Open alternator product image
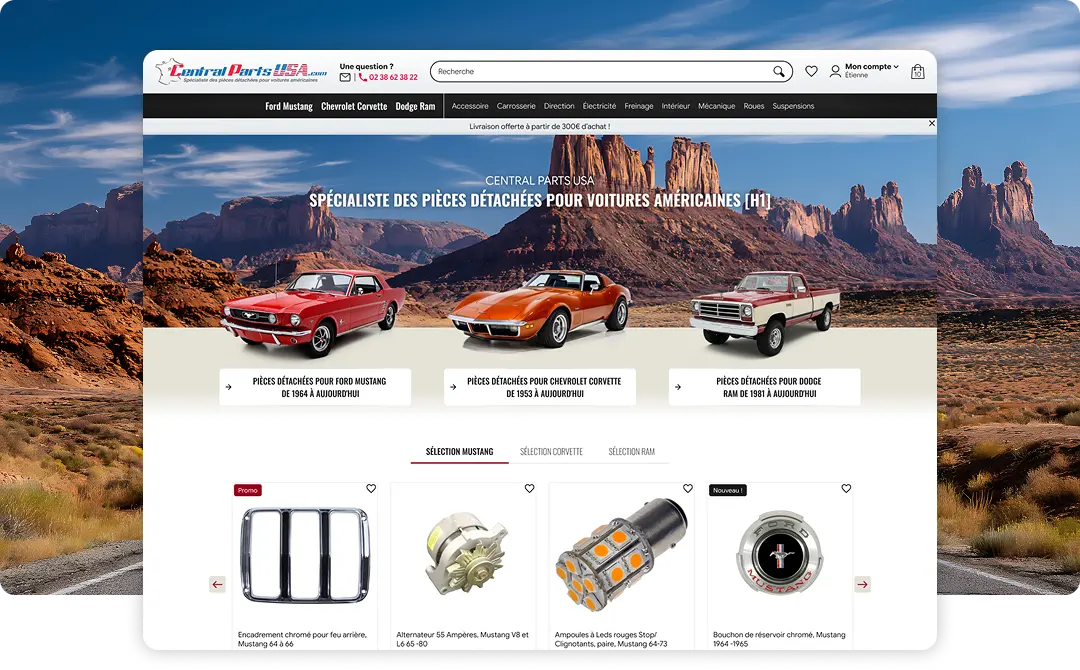1080x670 pixels. pyautogui.click(x=465, y=553)
